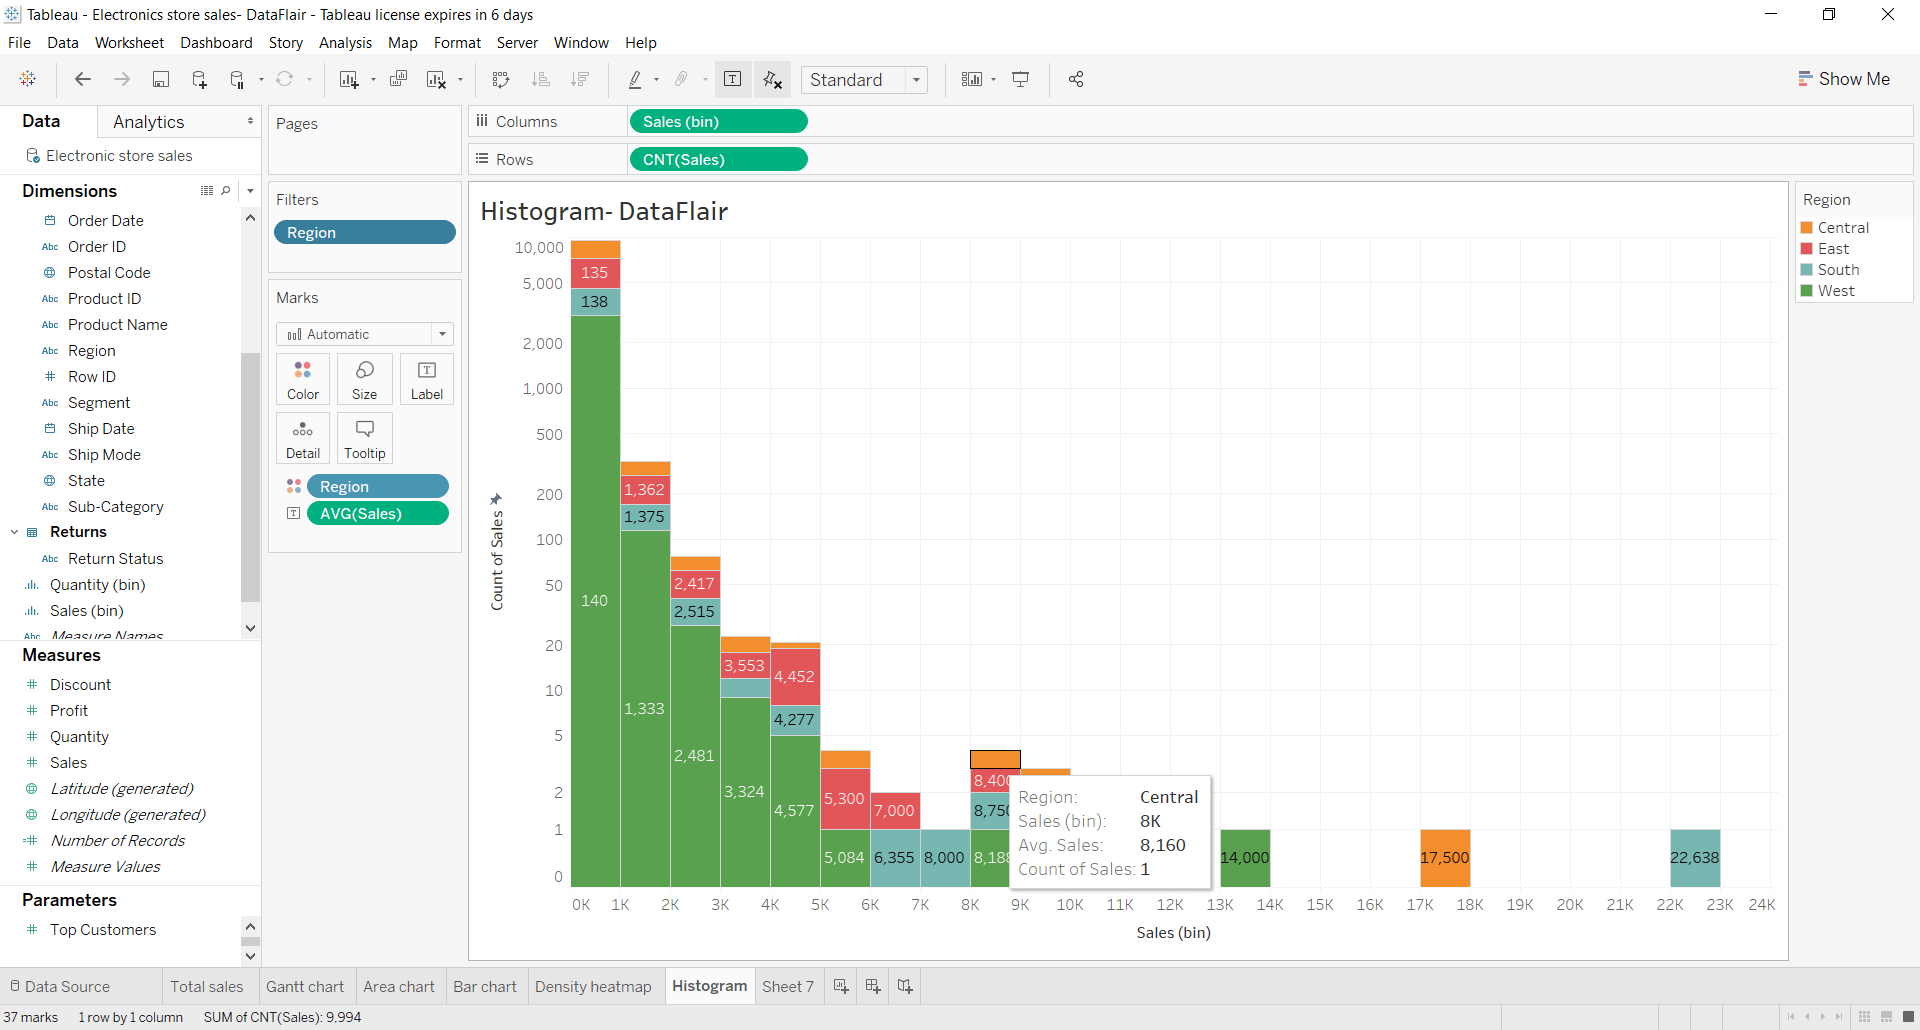Click the Show Me button
This screenshot has width=1920, height=1030.
1845,78
